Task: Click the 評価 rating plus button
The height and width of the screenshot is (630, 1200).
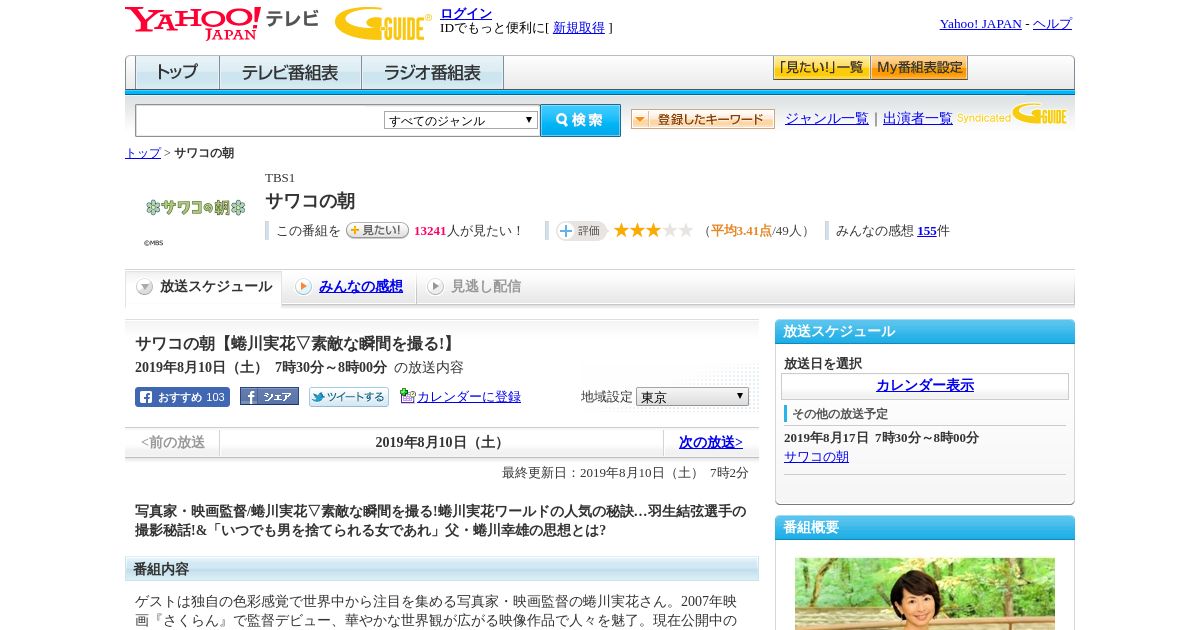Action: [582, 231]
